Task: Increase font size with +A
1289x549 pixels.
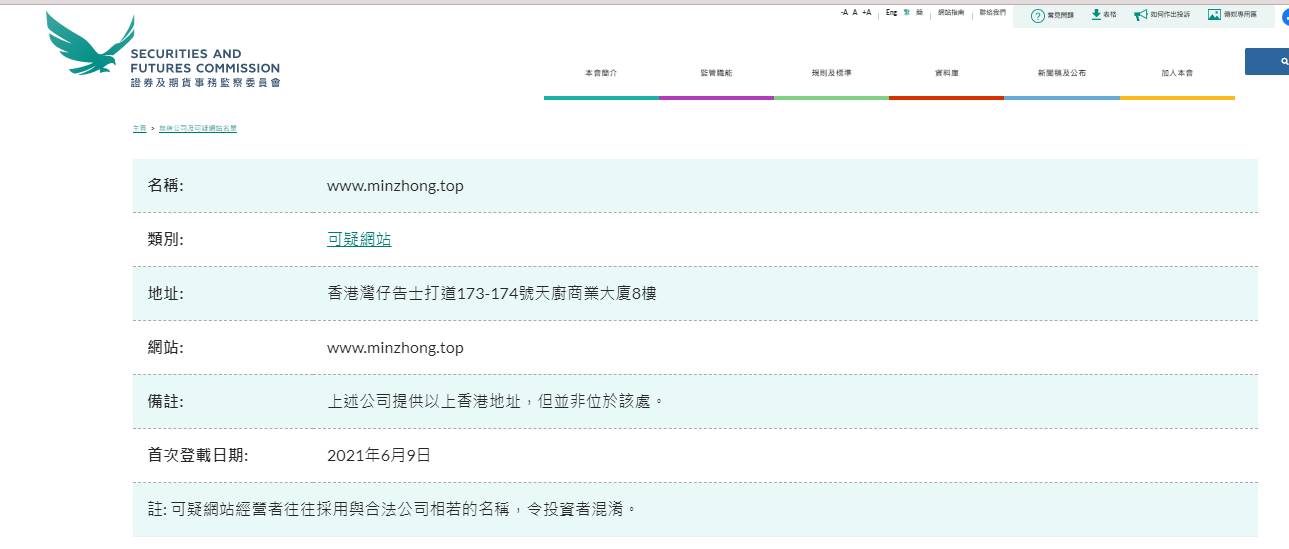Action: (x=866, y=13)
